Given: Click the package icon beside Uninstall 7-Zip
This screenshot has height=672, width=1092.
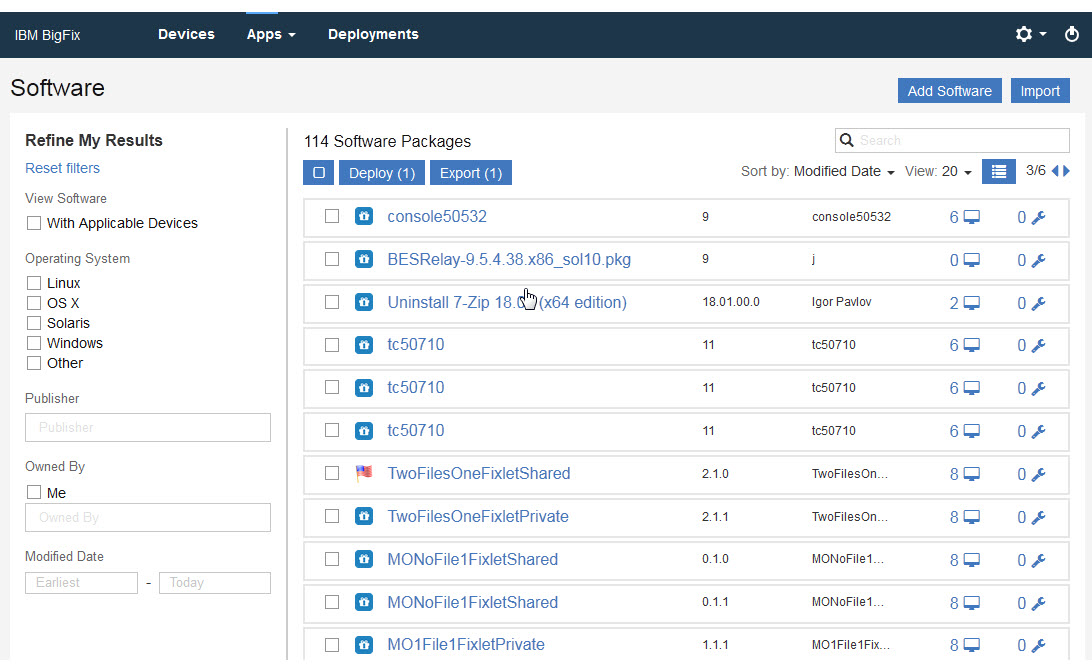Looking at the screenshot, I should point(364,302).
